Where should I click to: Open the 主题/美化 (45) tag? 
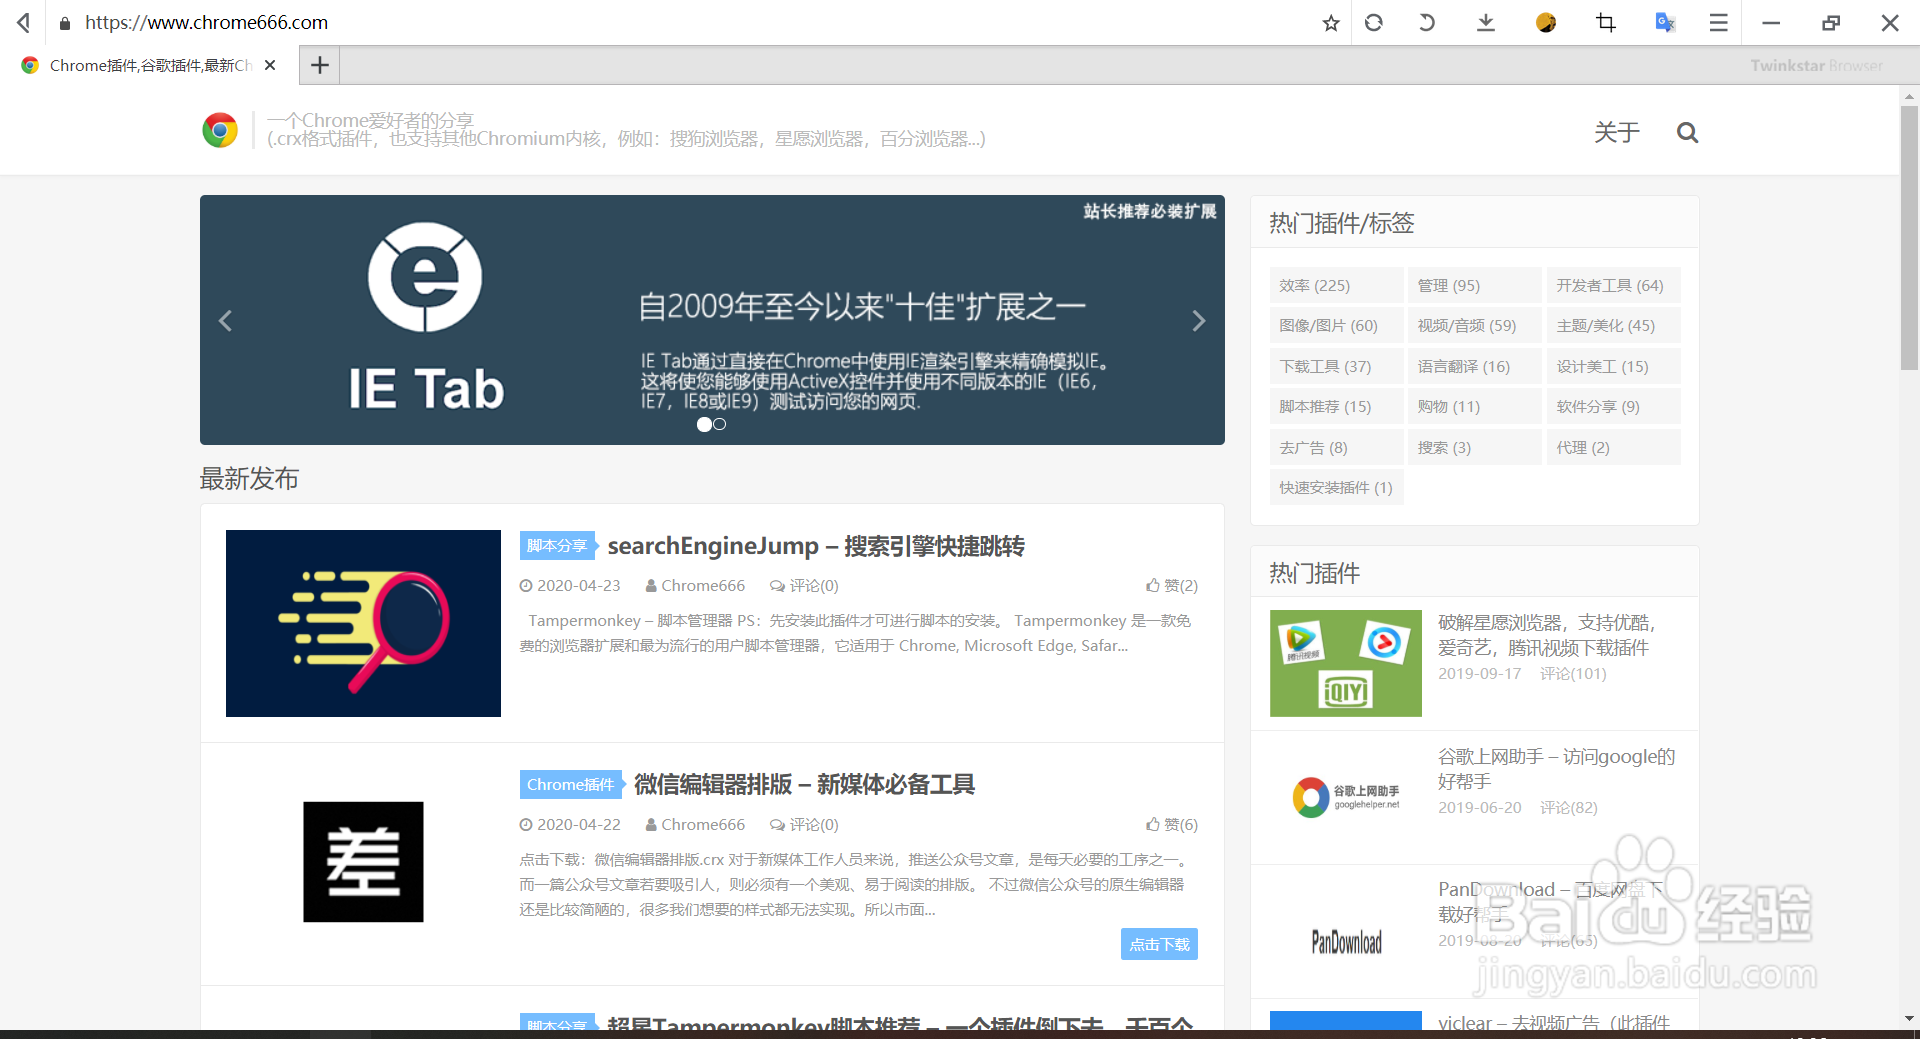coord(1613,325)
